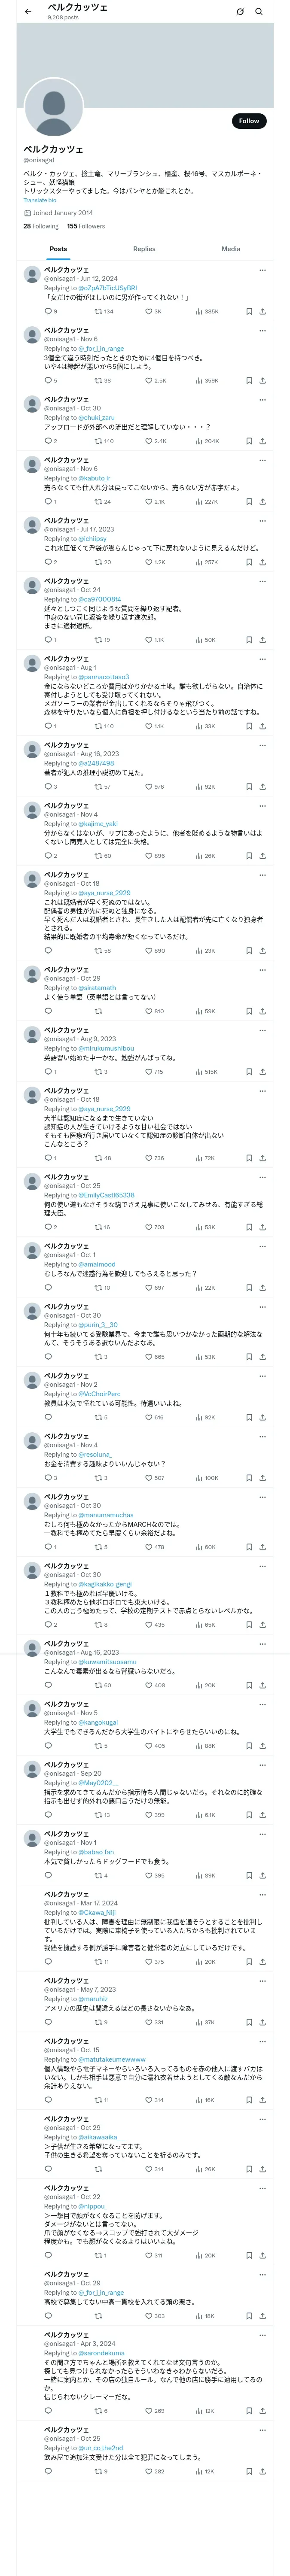The width and height of the screenshot is (290, 2576).
Task: Open search from the profile header
Action: (x=259, y=12)
